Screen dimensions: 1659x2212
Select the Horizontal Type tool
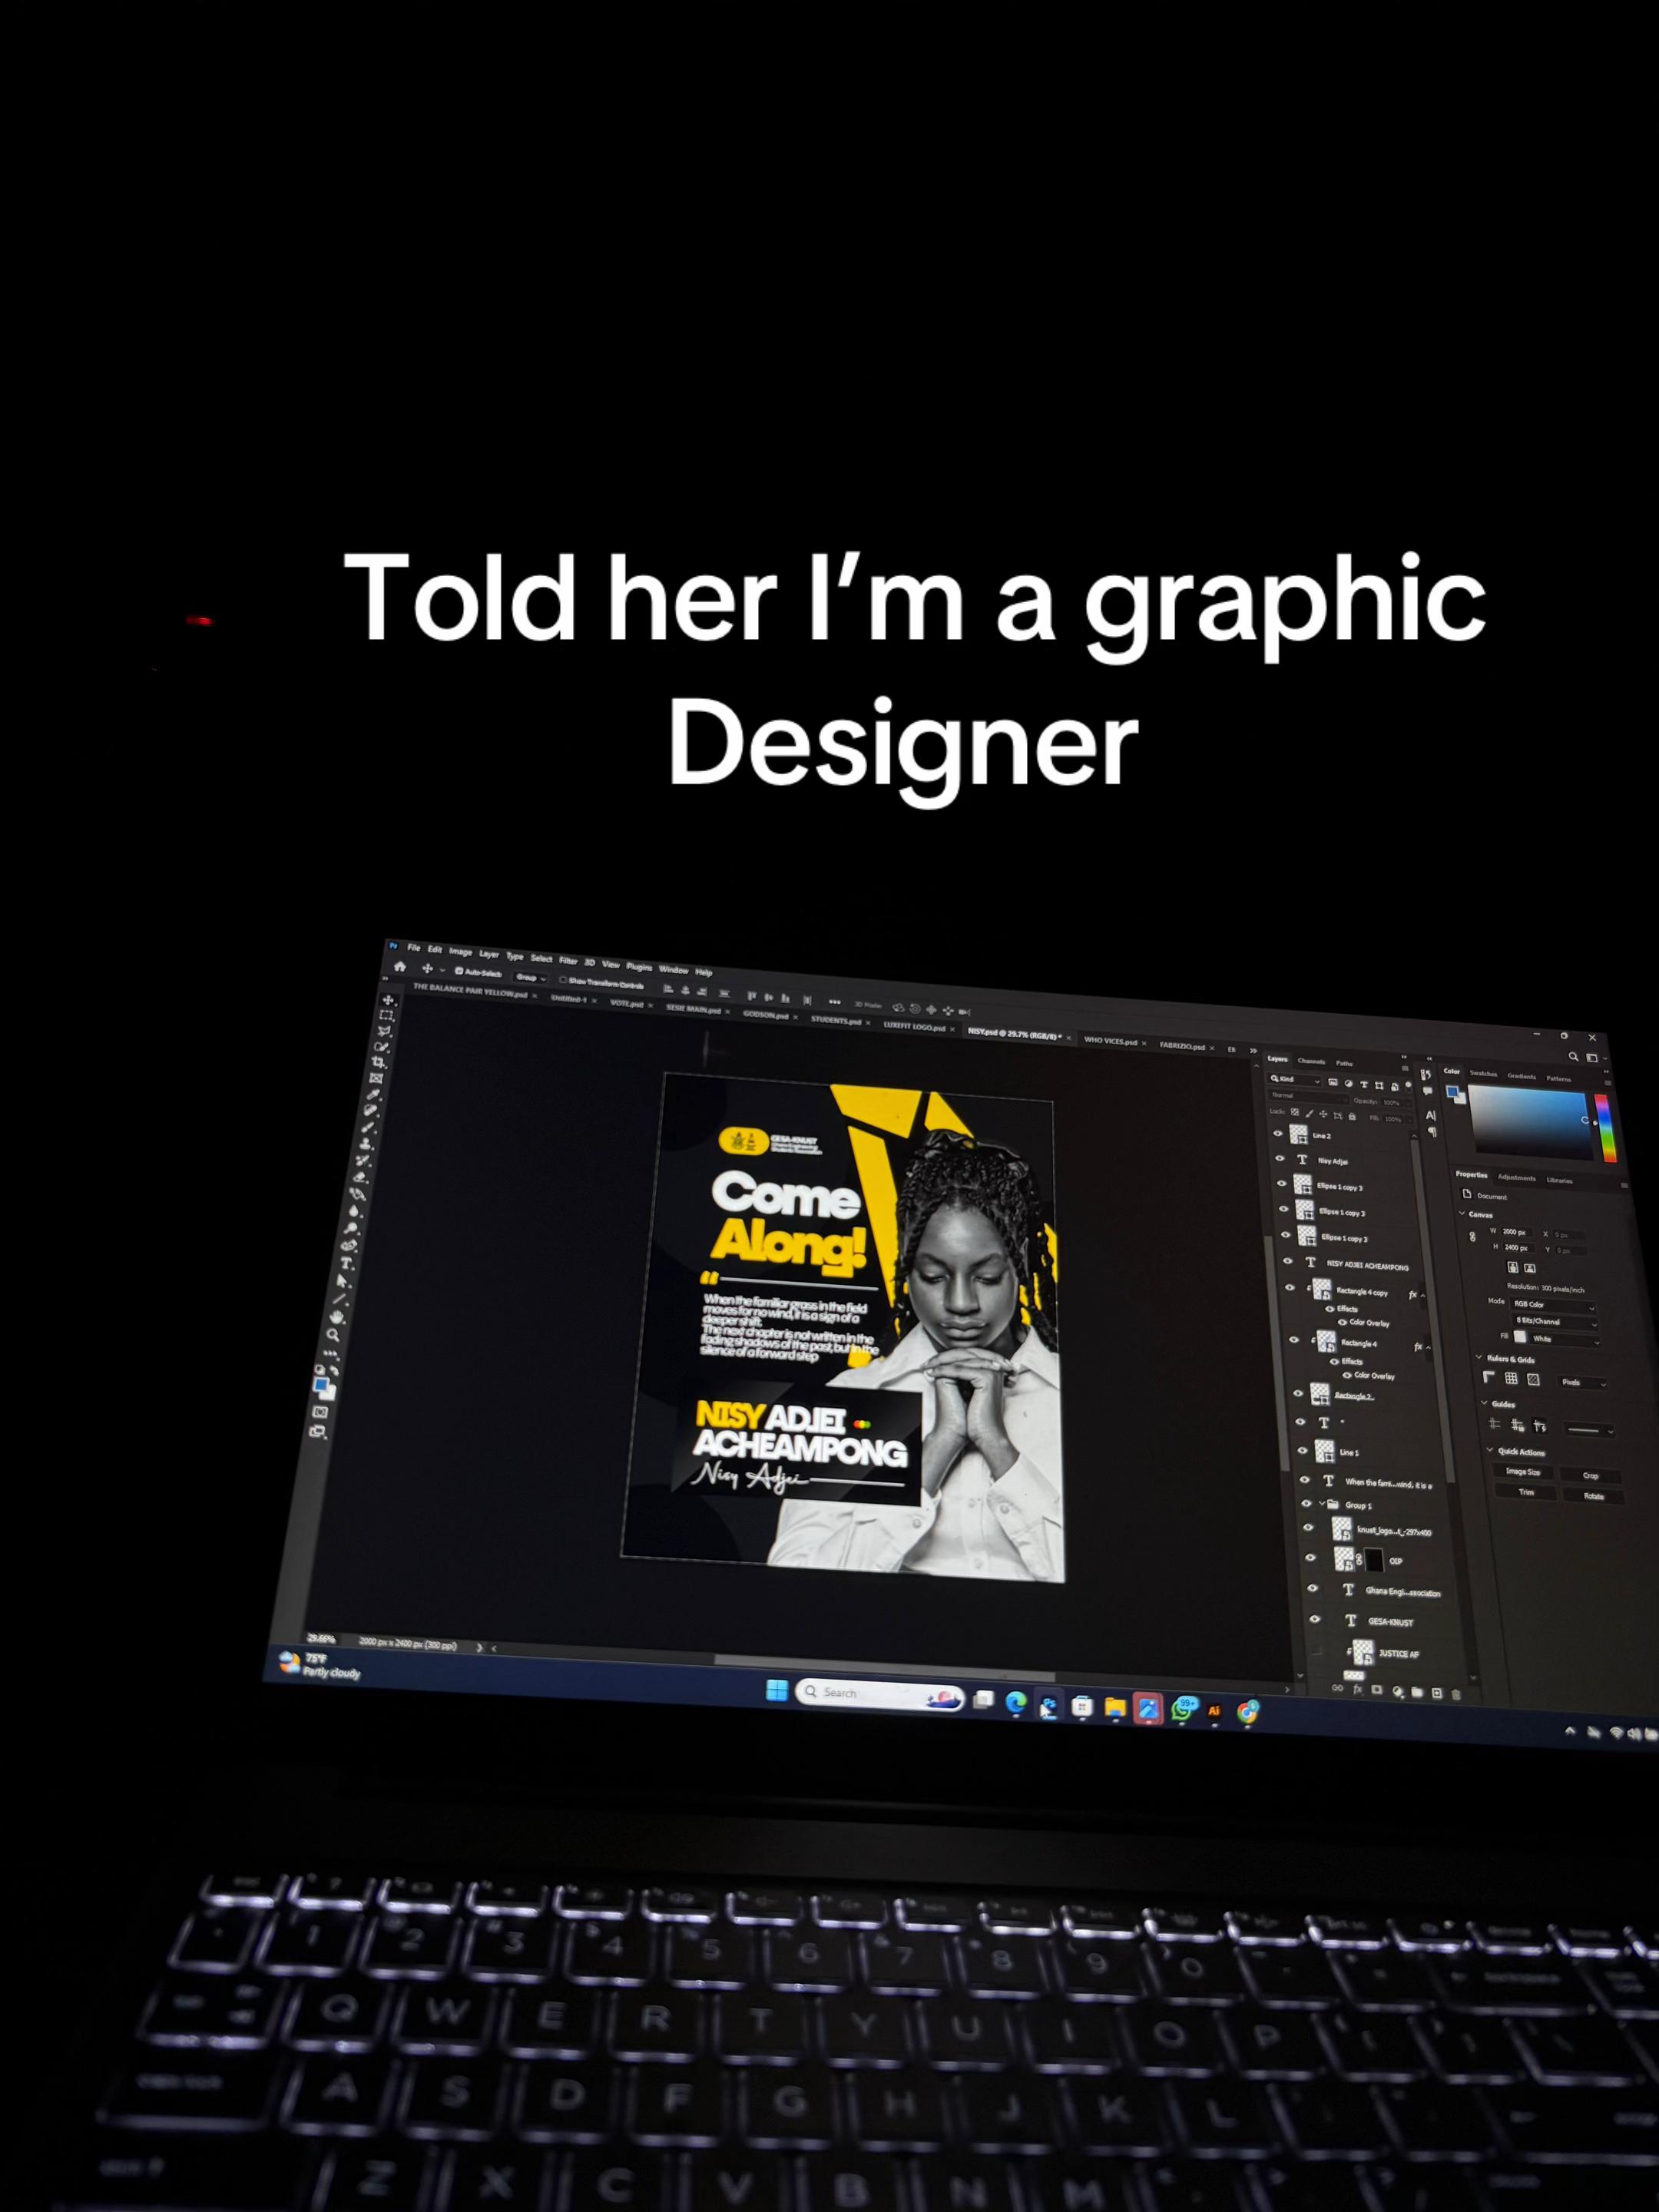346,1263
